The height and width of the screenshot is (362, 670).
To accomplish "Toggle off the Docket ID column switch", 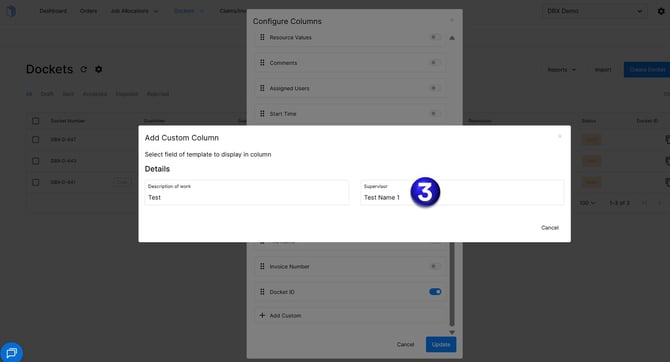I will [435, 291].
